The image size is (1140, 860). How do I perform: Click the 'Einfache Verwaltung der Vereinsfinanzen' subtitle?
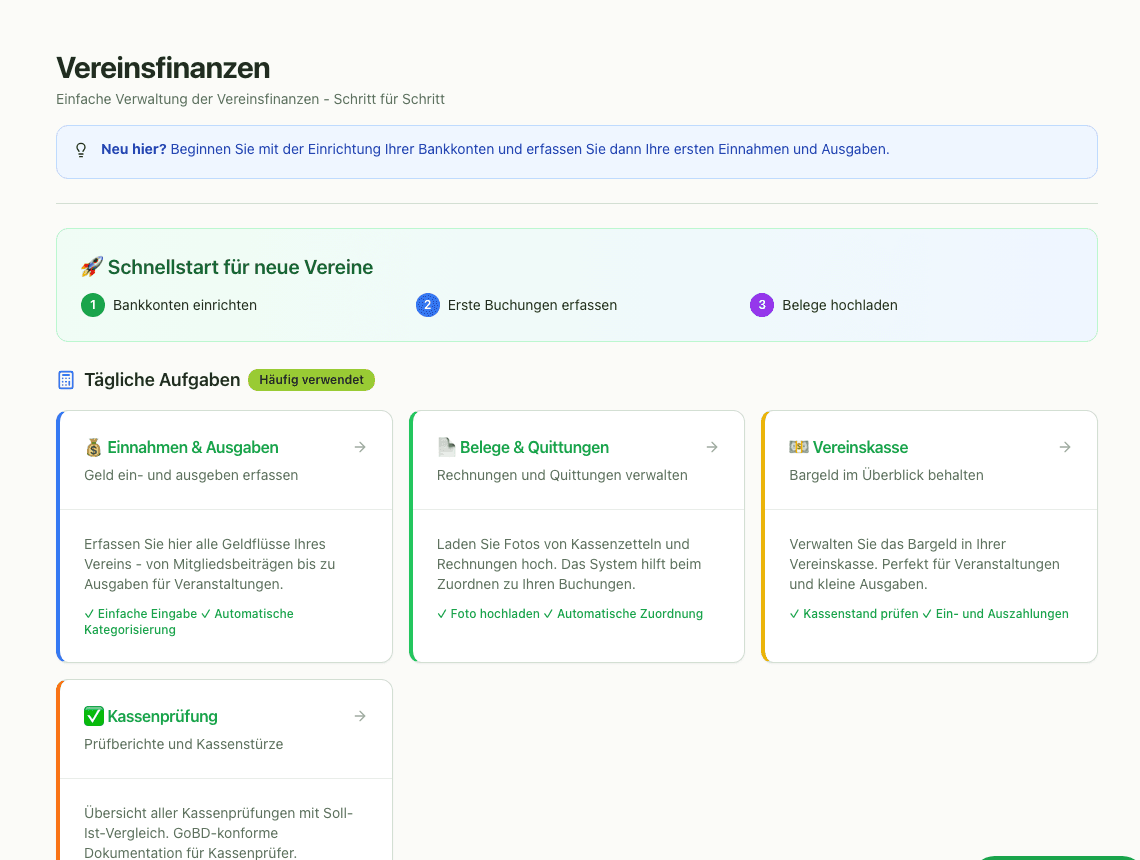(x=250, y=100)
